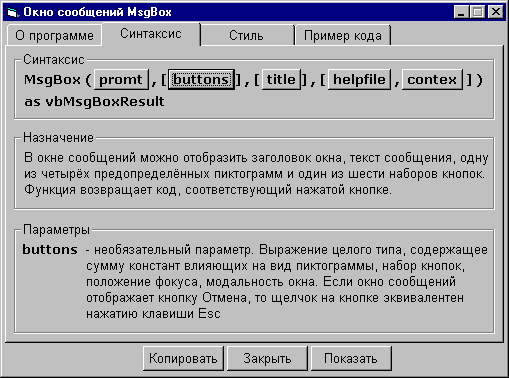Switch to the О программе tab
This screenshot has width=509, height=378.
tap(54, 35)
